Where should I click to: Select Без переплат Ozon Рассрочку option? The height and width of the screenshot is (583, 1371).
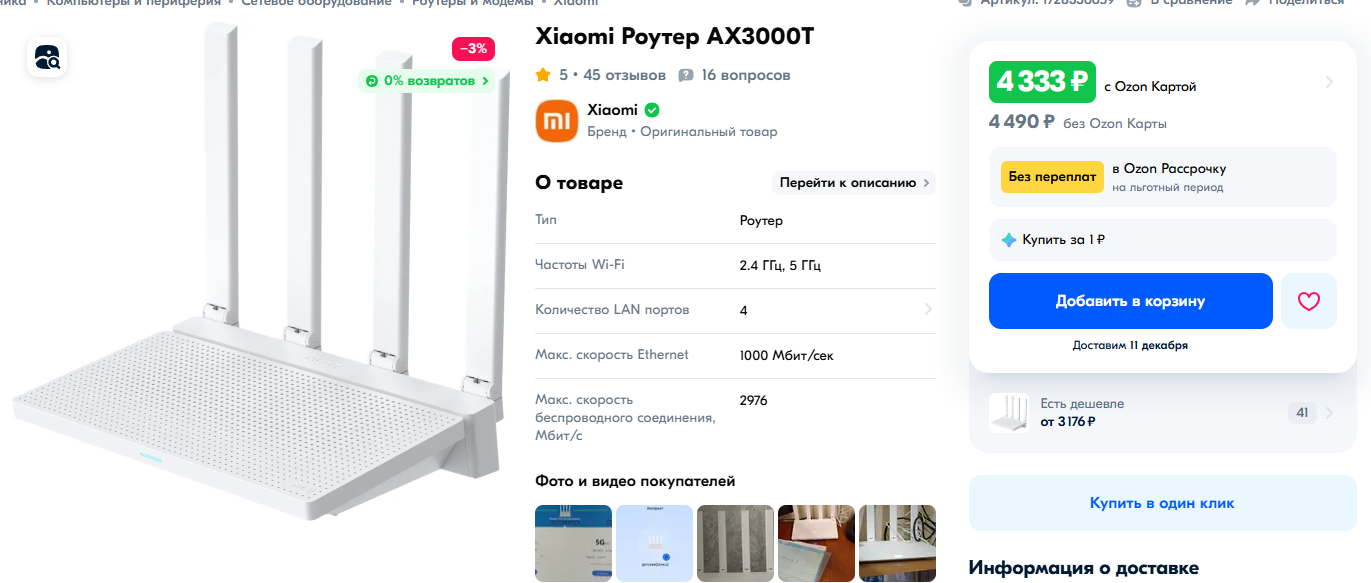(x=1162, y=177)
